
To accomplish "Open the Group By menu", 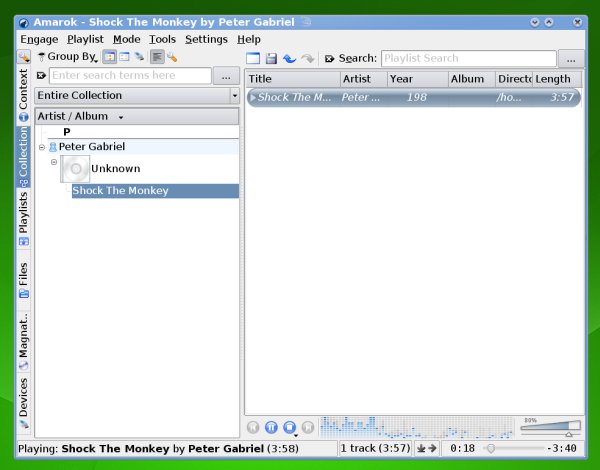I will click(68, 57).
